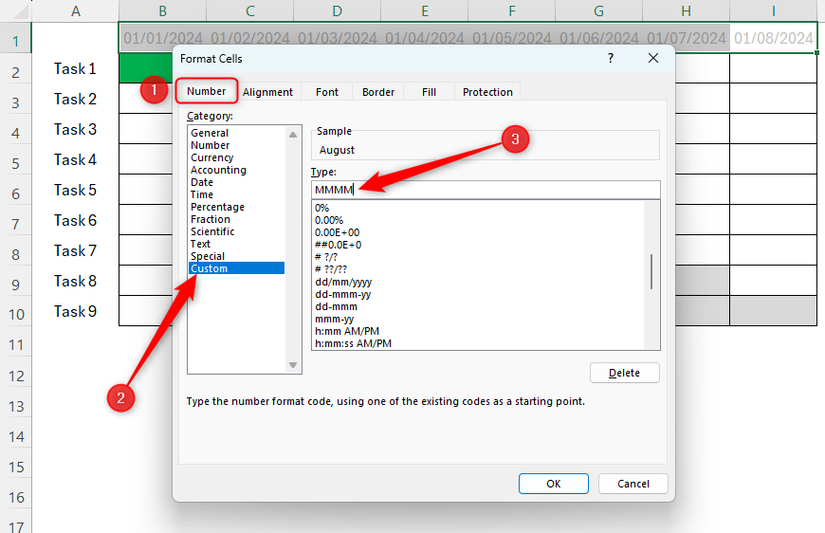825x533 pixels.
Task: Select column A header
Action: 76,11
